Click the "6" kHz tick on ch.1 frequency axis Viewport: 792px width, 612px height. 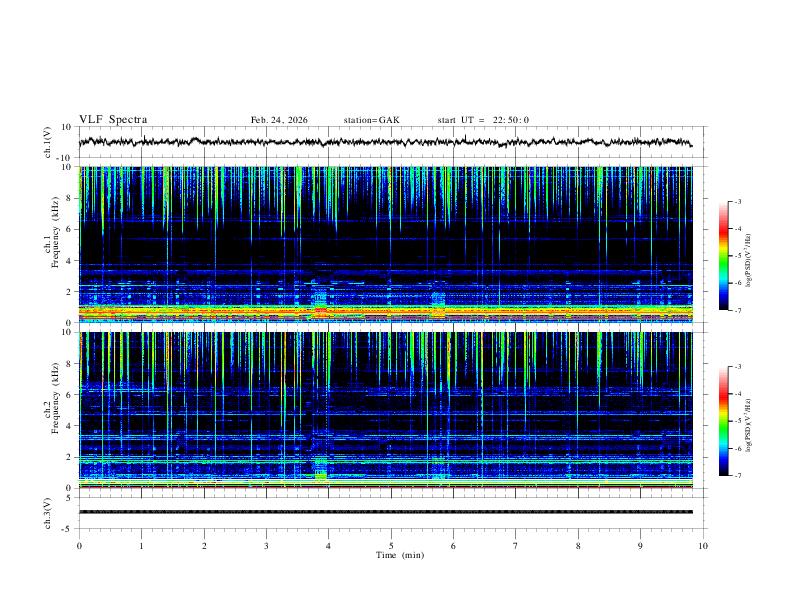click(x=70, y=229)
